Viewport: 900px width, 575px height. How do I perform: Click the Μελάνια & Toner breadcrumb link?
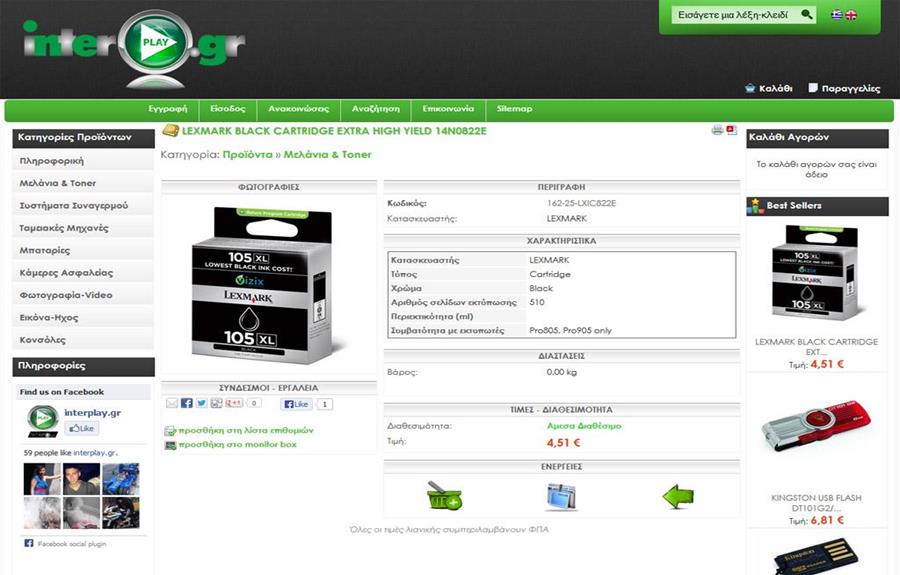pyautogui.click(x=328, y=155)
